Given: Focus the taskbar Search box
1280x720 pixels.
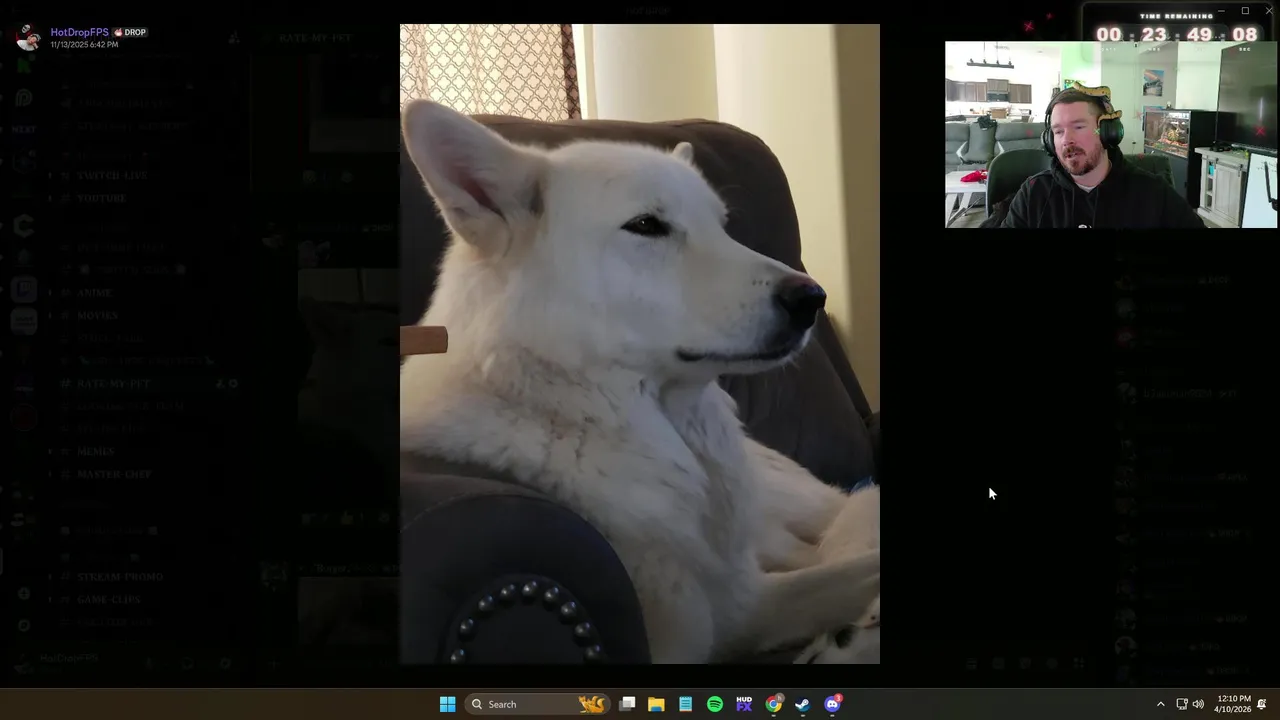Looking at the screenshot, I should point(537,704).
